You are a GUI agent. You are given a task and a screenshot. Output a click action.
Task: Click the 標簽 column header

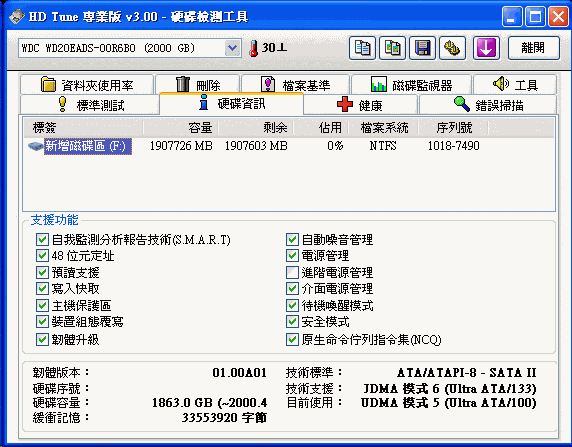(84, 128)
